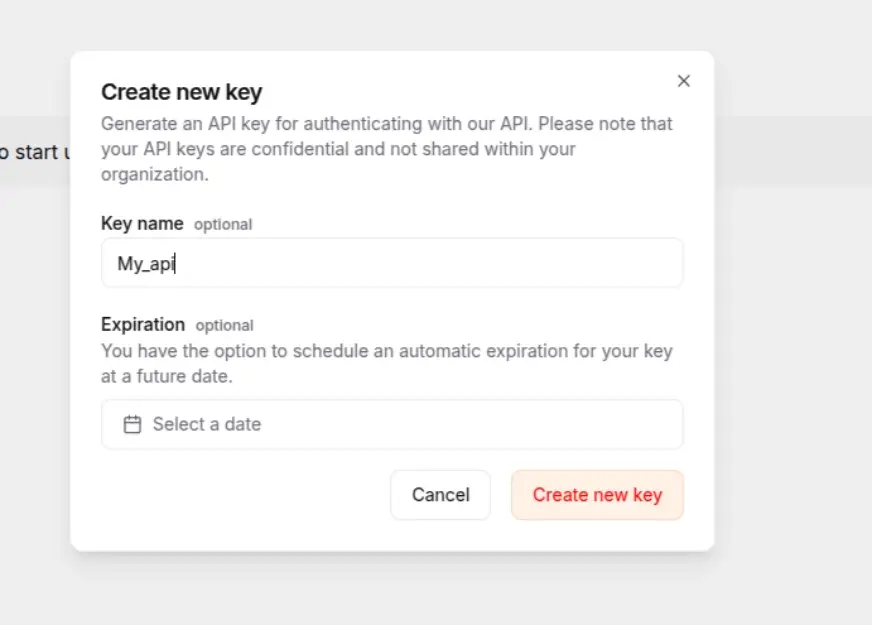
Task: Click the automatic expiration helper text
Action: 386,364
